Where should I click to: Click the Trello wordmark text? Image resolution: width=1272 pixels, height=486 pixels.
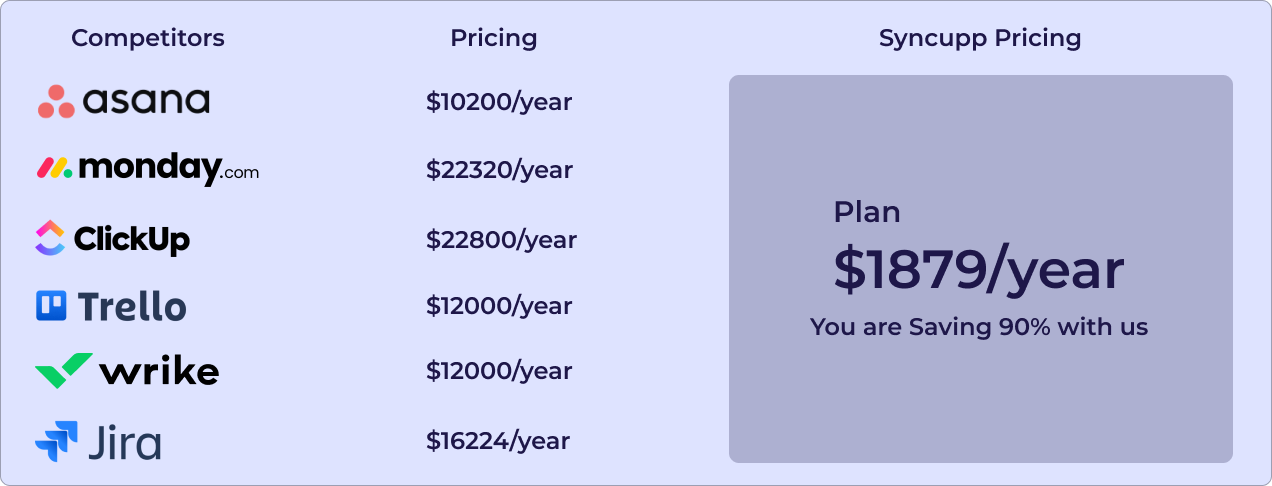point(132,306)
